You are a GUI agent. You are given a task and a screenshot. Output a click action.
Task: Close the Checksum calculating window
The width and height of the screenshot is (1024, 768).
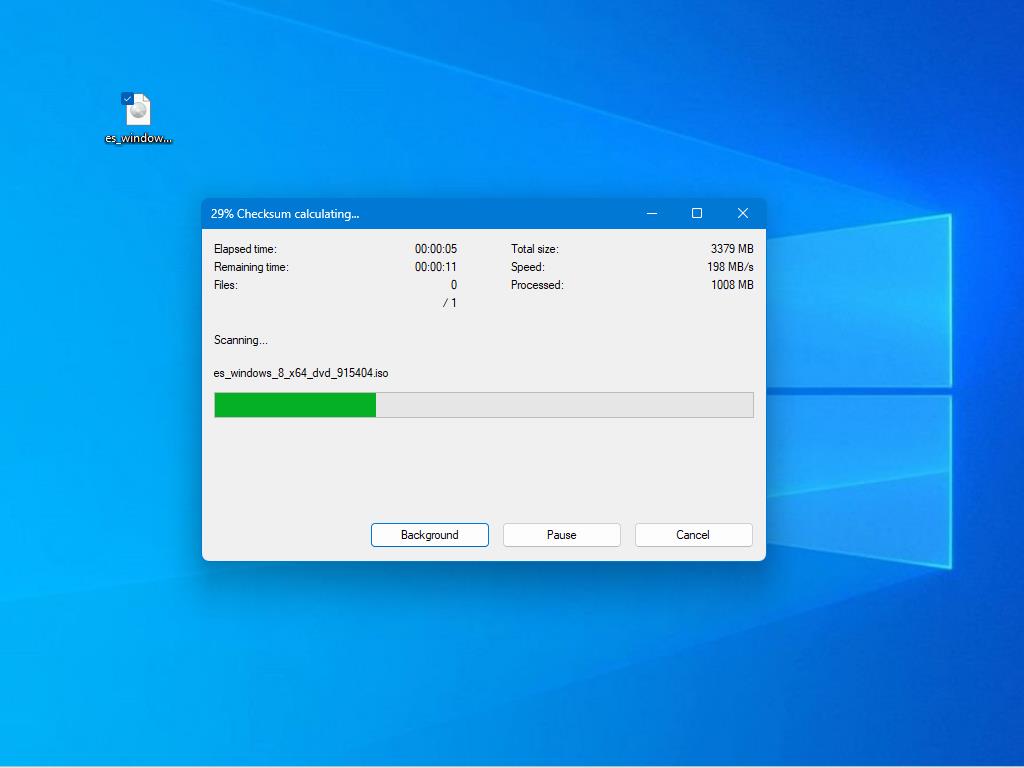(743, 214)
